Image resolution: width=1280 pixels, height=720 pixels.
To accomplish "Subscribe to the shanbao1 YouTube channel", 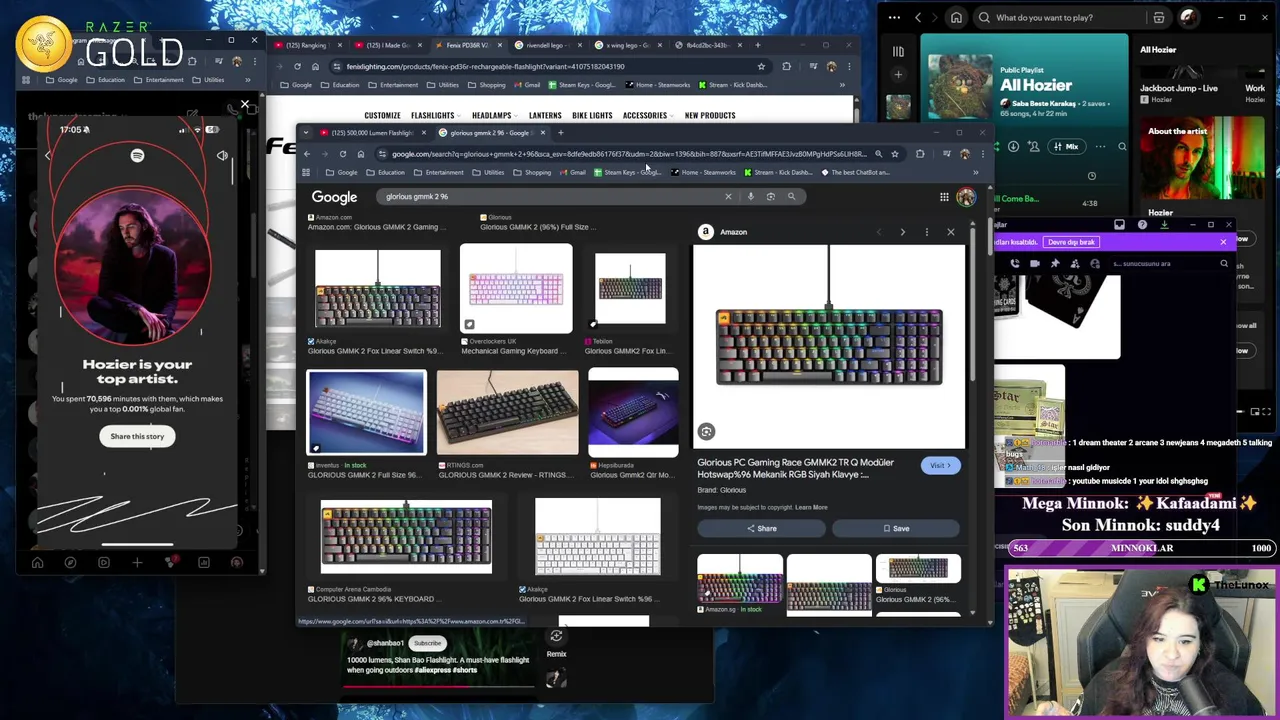I will pos(428,643).
